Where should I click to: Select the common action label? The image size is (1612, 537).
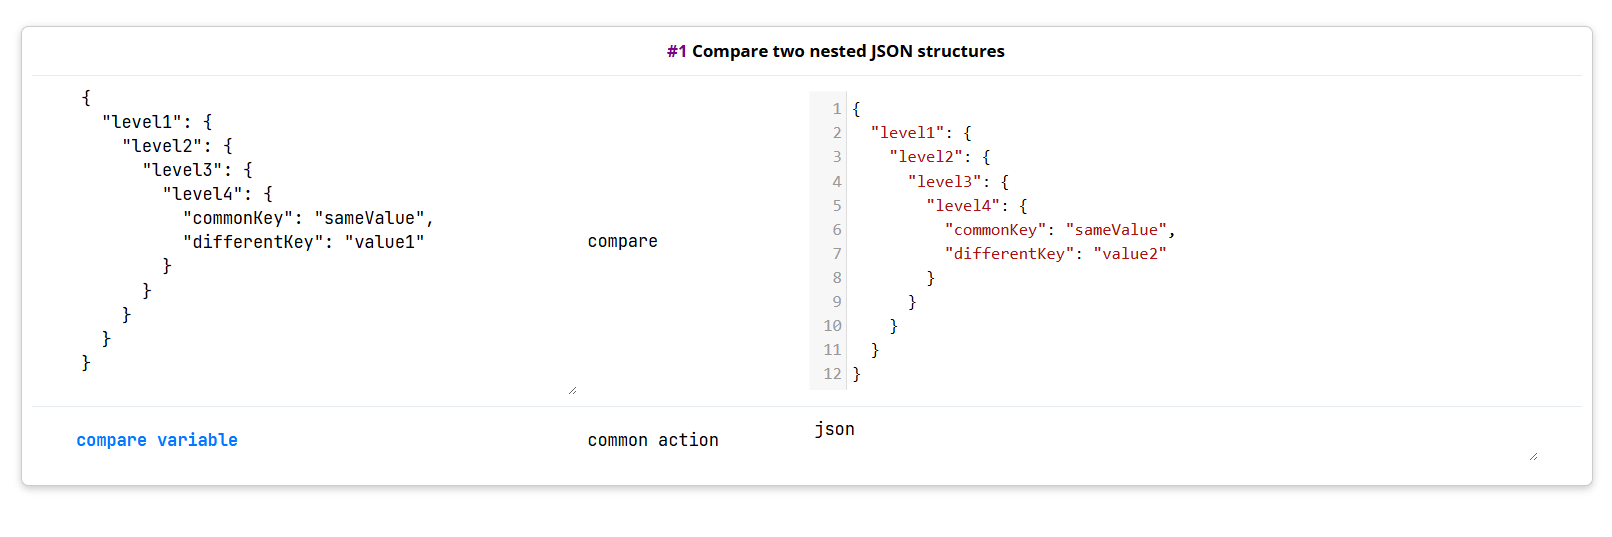(x=653, y=440)
